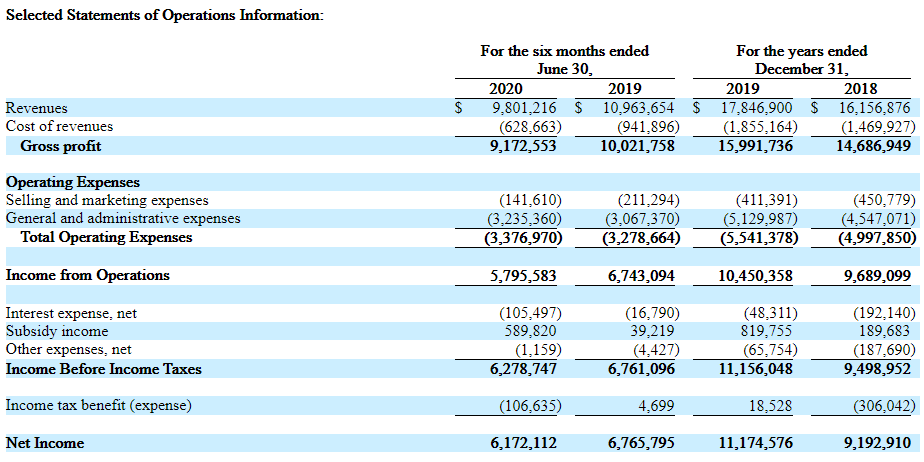924x462 pixels.
Task: Select the Revenues row label
Action: (36, 107)
